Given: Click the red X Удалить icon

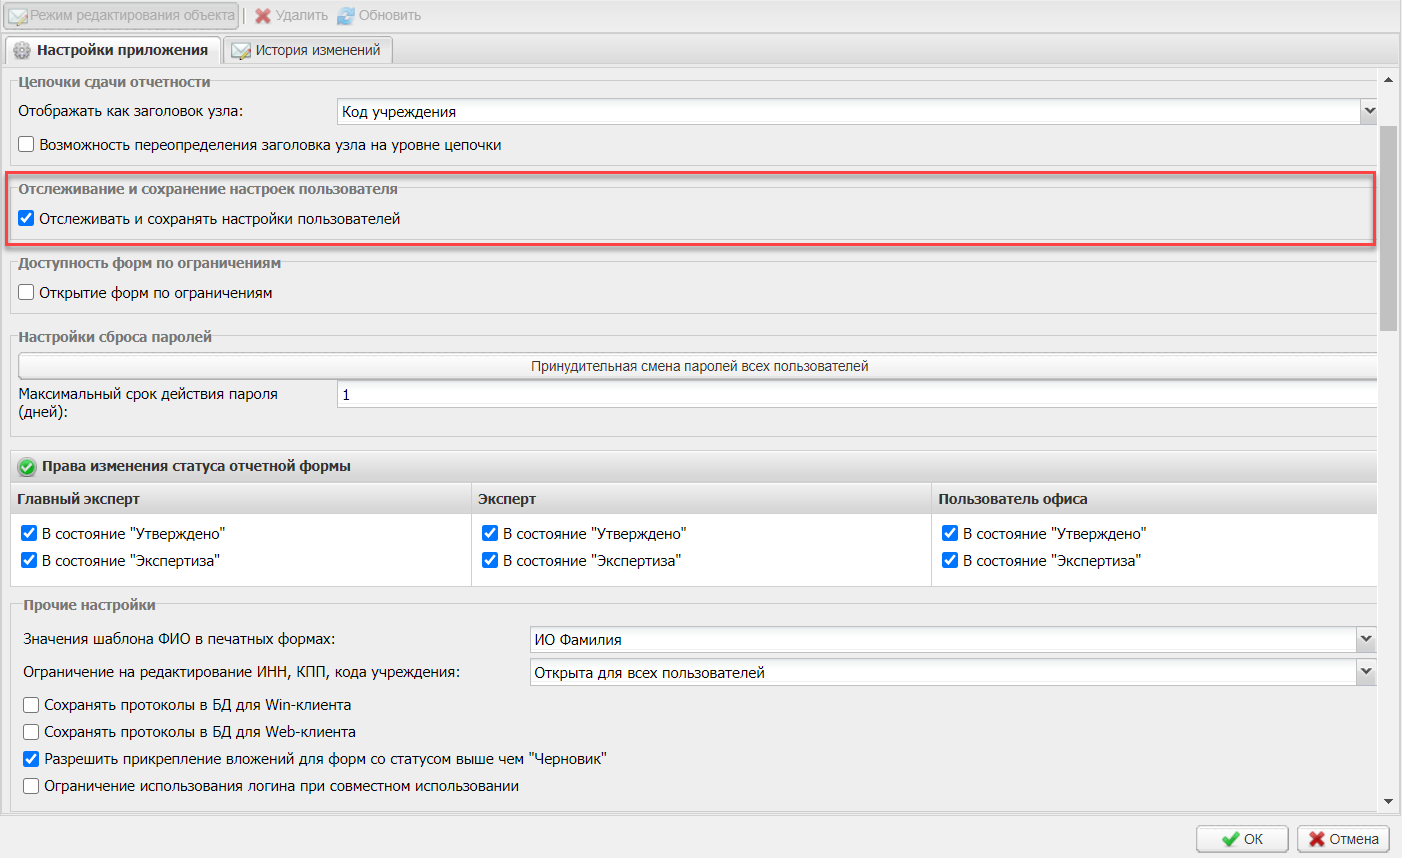Looking at the screenshot, I should pyautogui.click(x=263, y=16).
